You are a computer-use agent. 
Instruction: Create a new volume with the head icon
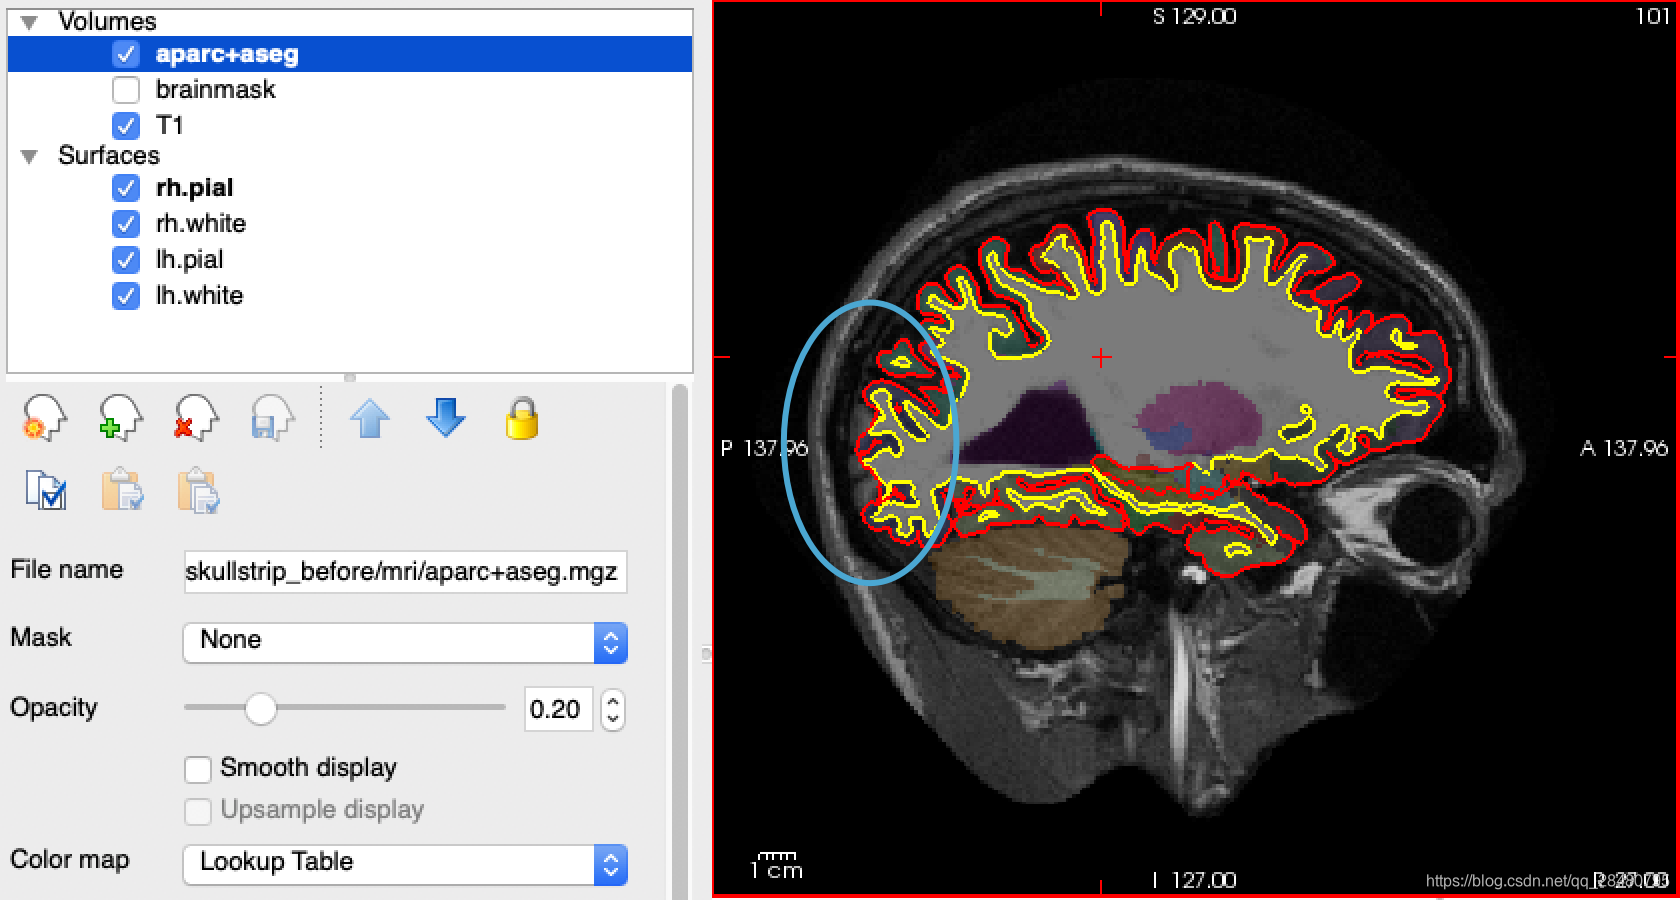point(42,420)
